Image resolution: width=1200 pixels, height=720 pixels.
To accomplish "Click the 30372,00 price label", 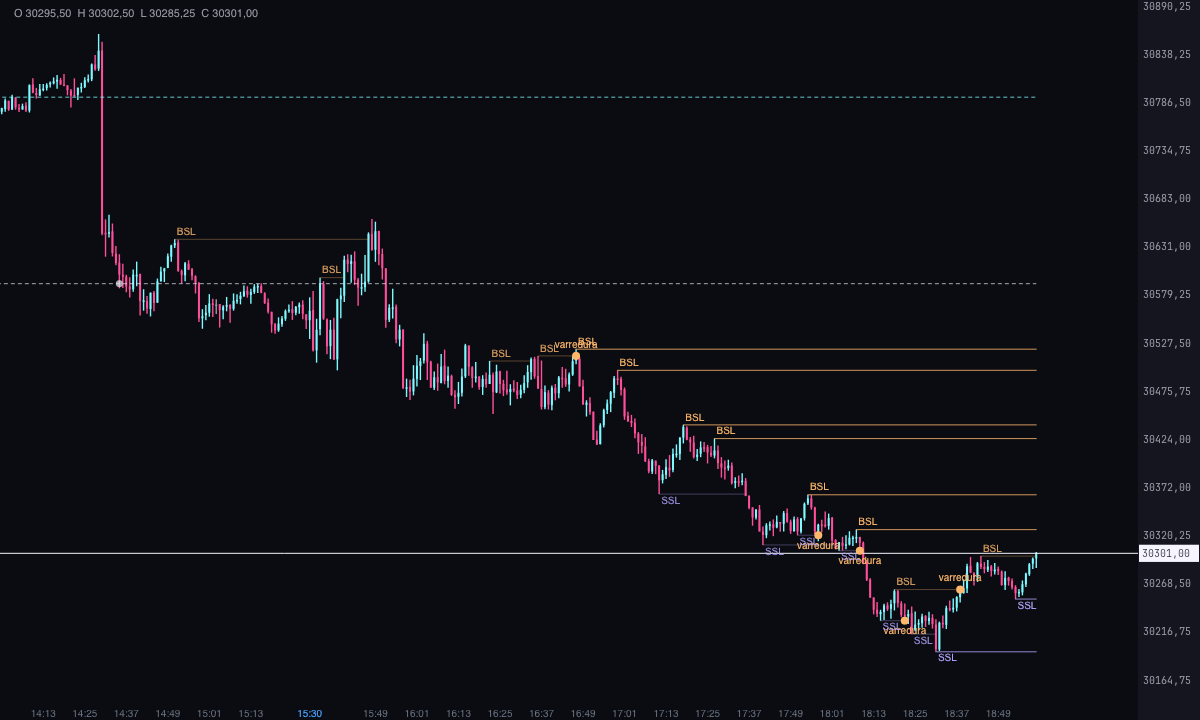I will tap(1166, 487).
